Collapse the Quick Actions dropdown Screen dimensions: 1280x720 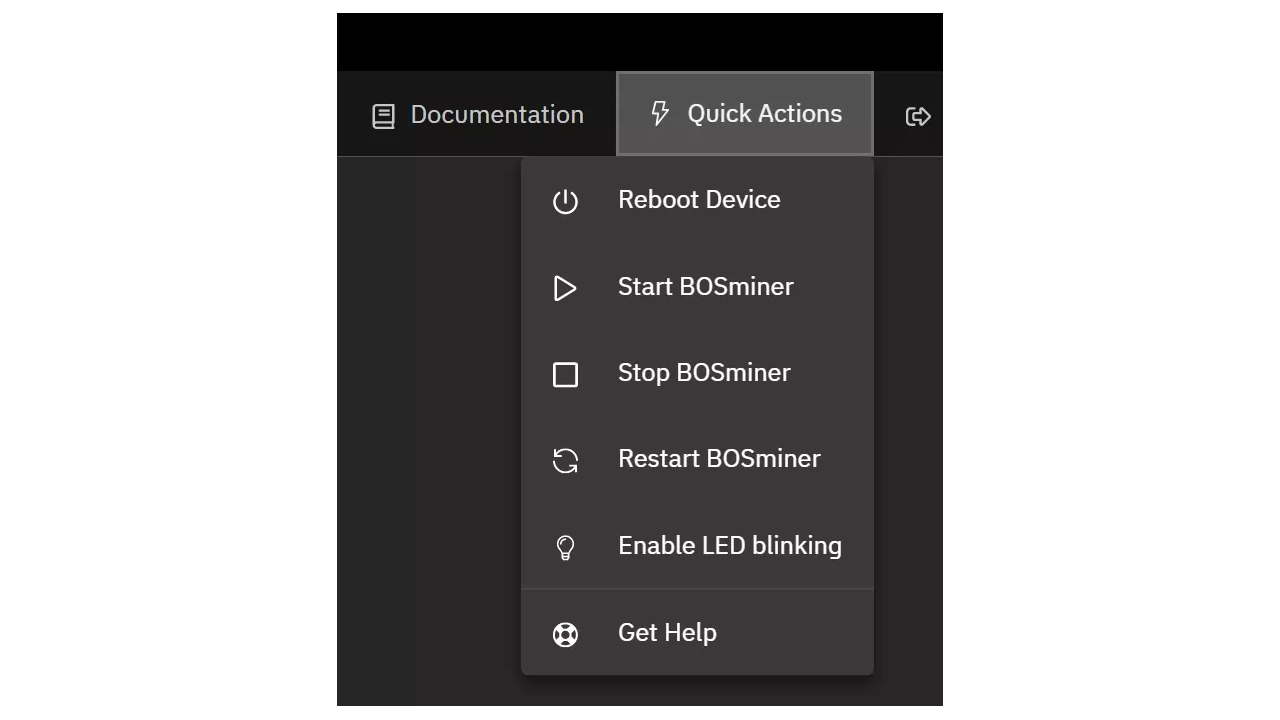[x=745, y=114]
